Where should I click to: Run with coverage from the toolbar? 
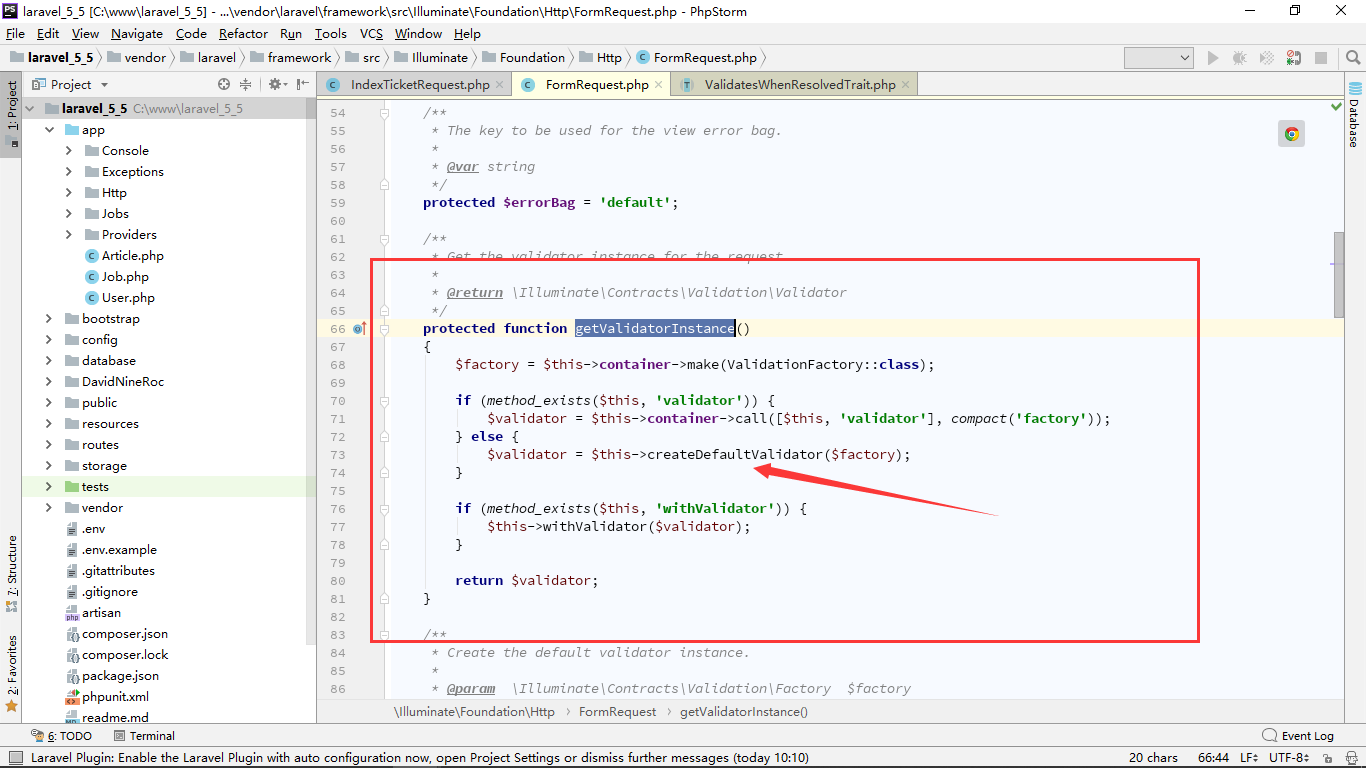point(1267,58)
